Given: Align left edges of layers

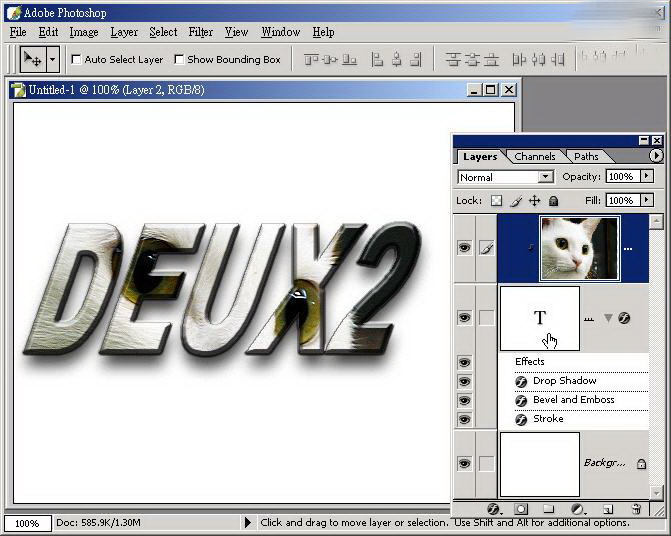Looking at the screenshot, I should 377,59.
